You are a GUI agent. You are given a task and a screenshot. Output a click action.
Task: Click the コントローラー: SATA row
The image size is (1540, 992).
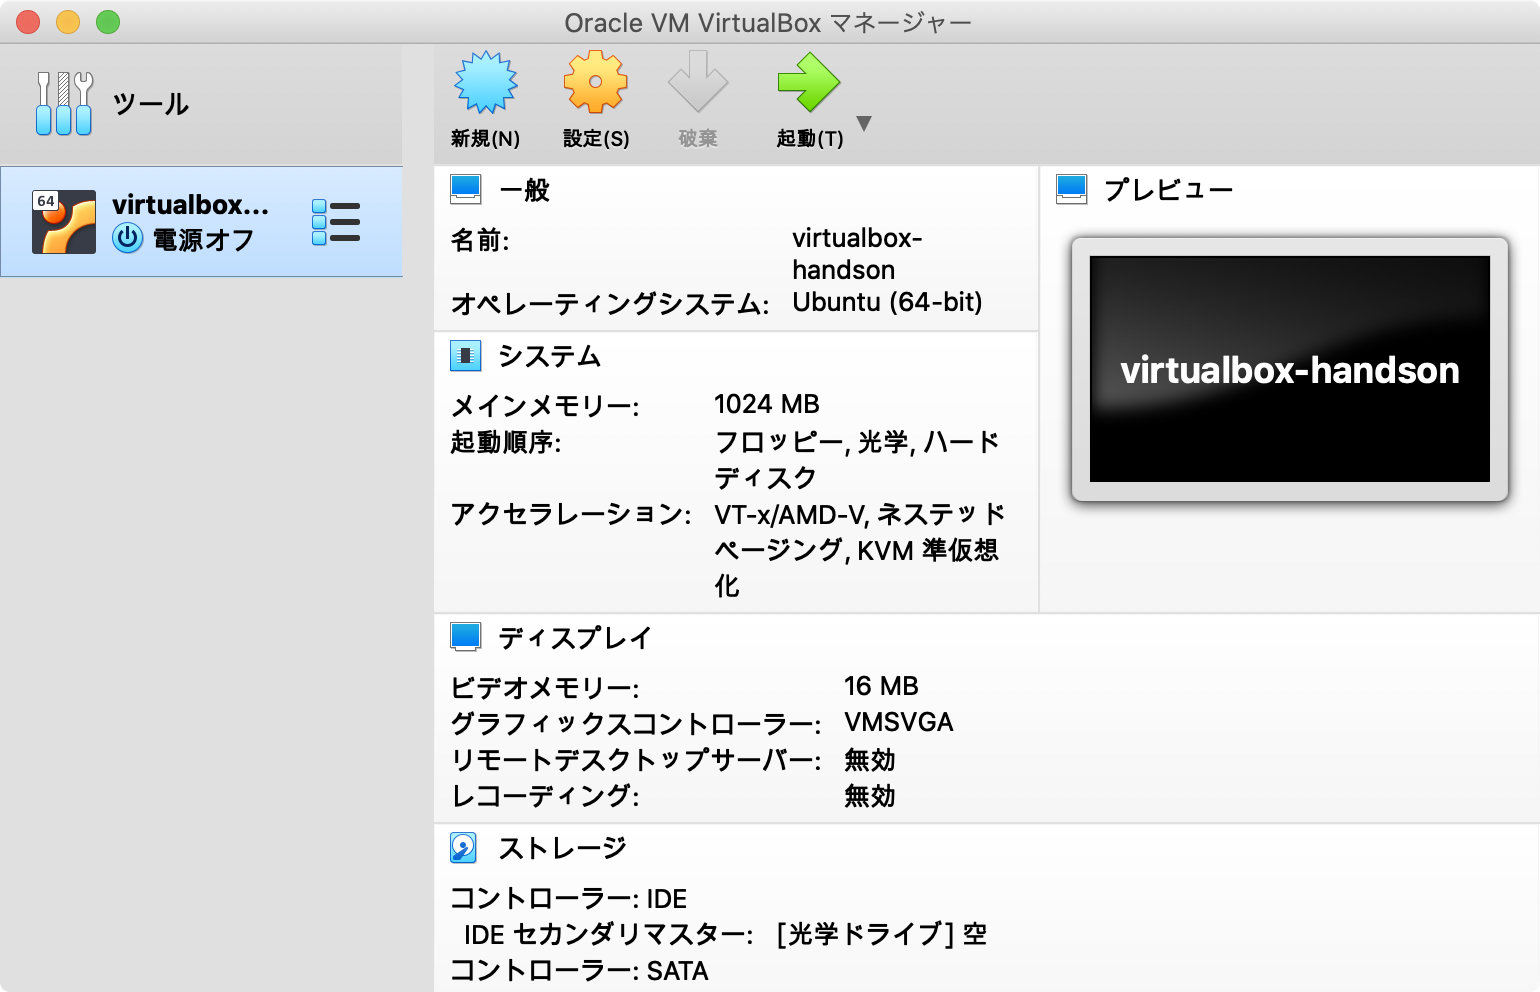coord(579,970)
